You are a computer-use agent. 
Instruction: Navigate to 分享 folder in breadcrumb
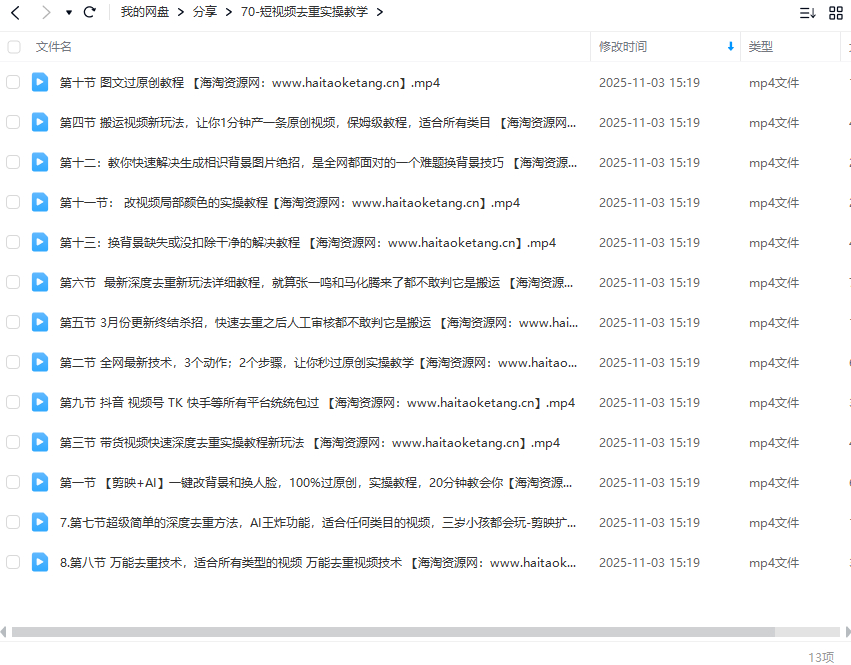pos(204,12)
